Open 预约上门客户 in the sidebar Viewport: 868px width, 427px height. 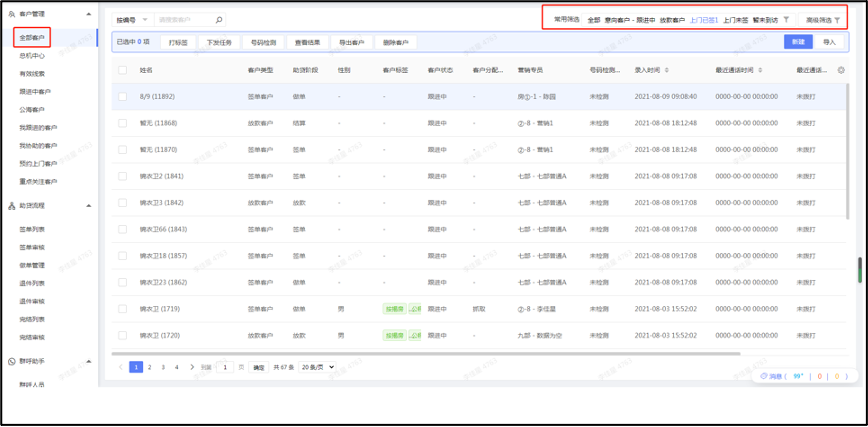pyautogui.click(x=38, y=163)
